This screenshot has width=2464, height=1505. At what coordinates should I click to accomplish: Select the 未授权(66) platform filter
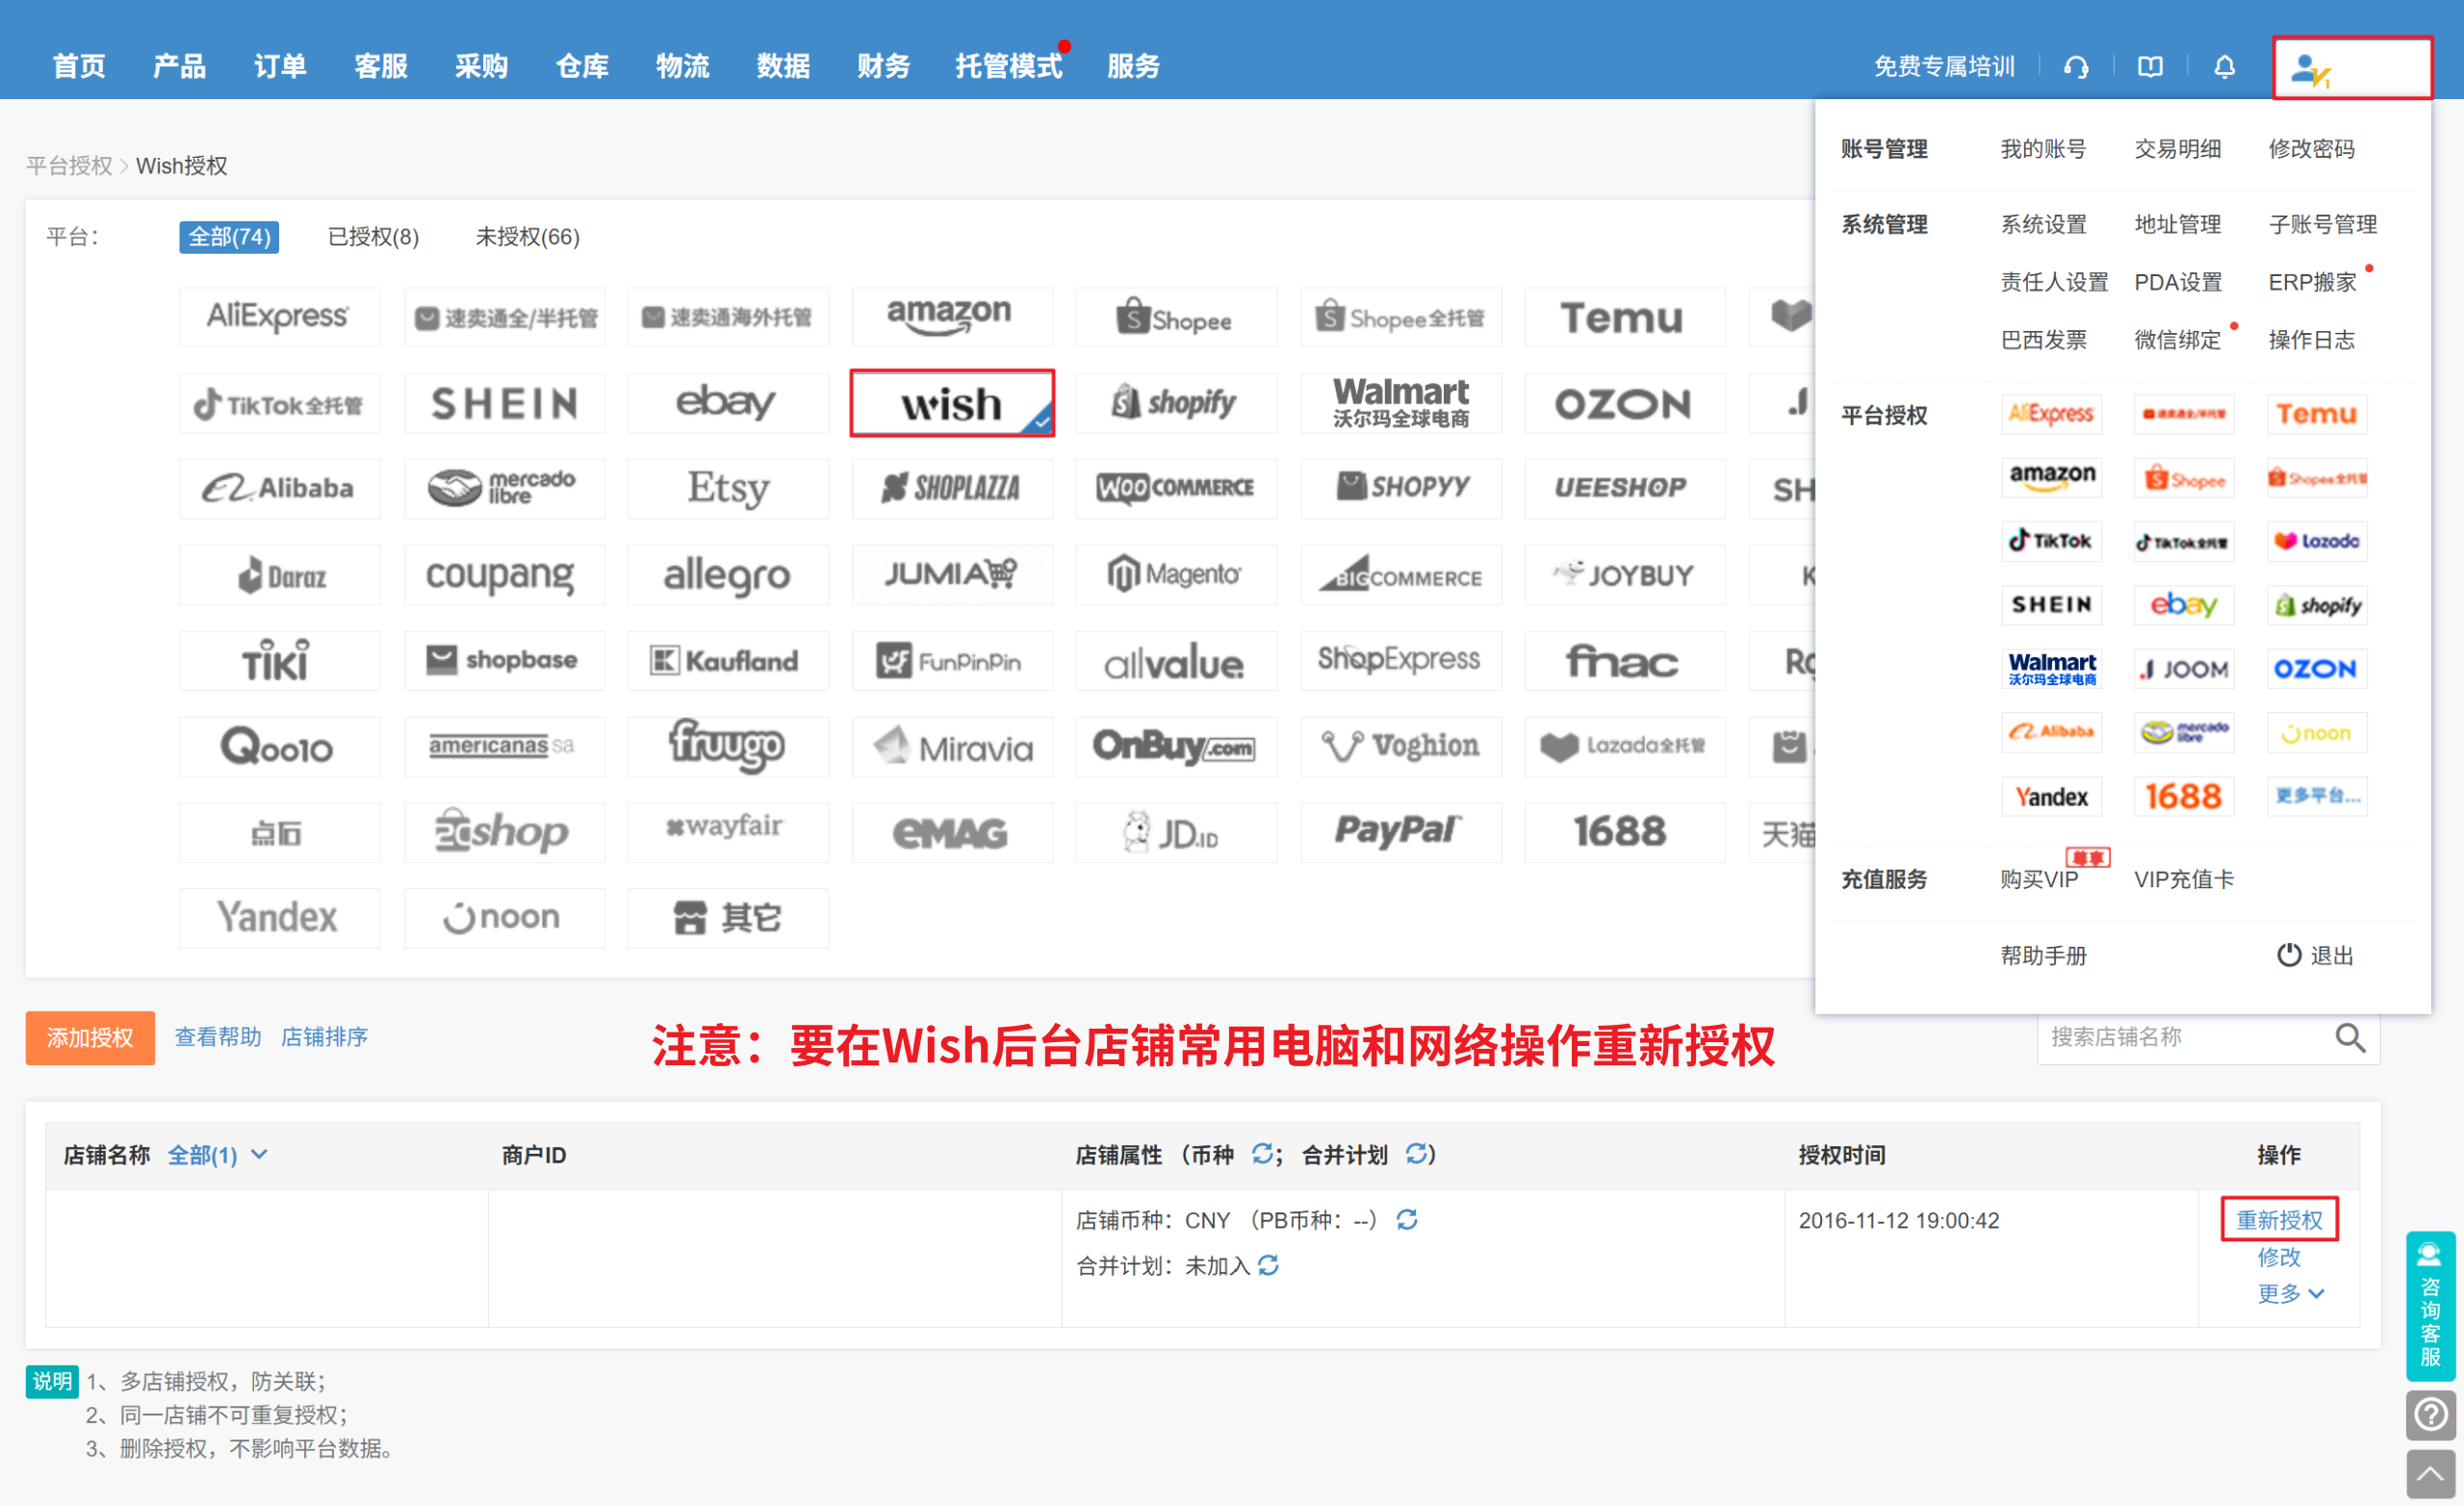point(527,237)
